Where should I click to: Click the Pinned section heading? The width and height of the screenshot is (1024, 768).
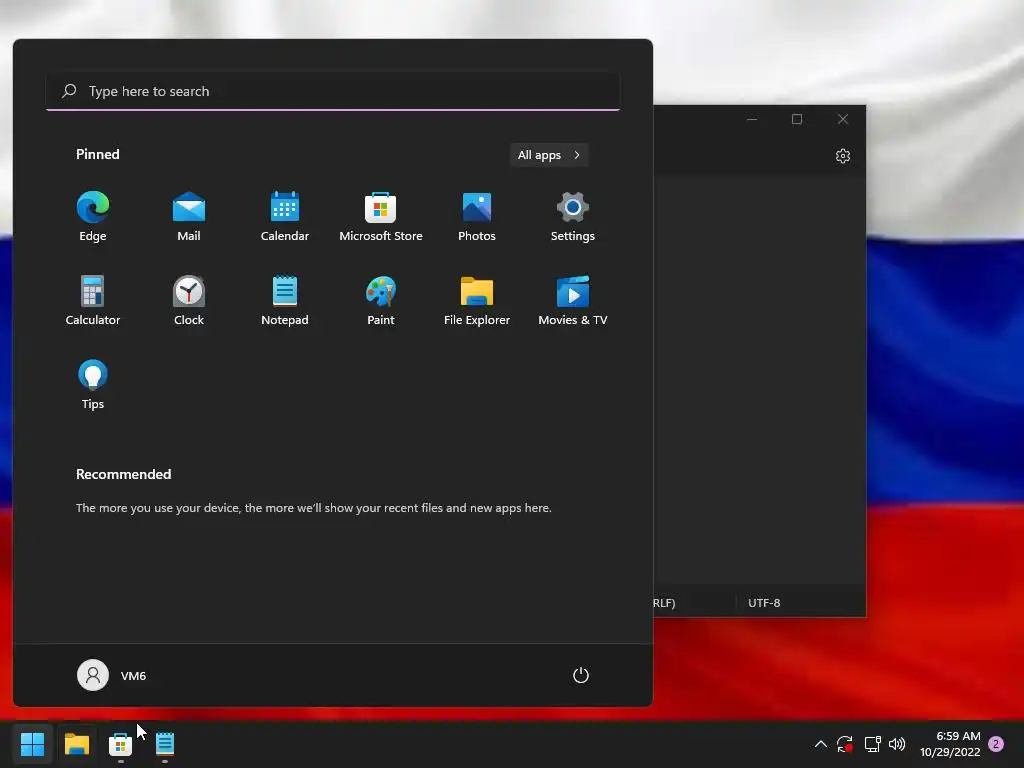click(x=98, y=154)
